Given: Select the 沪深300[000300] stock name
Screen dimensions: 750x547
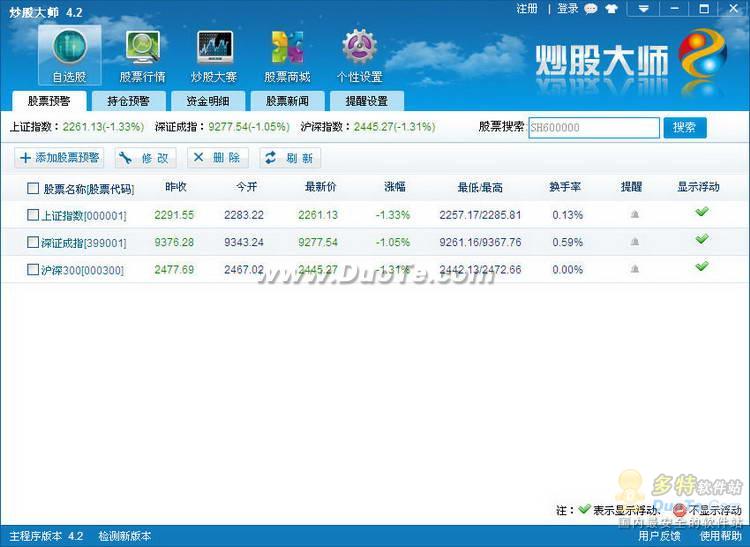Looking at the screenshot, I should click(82, 270).
